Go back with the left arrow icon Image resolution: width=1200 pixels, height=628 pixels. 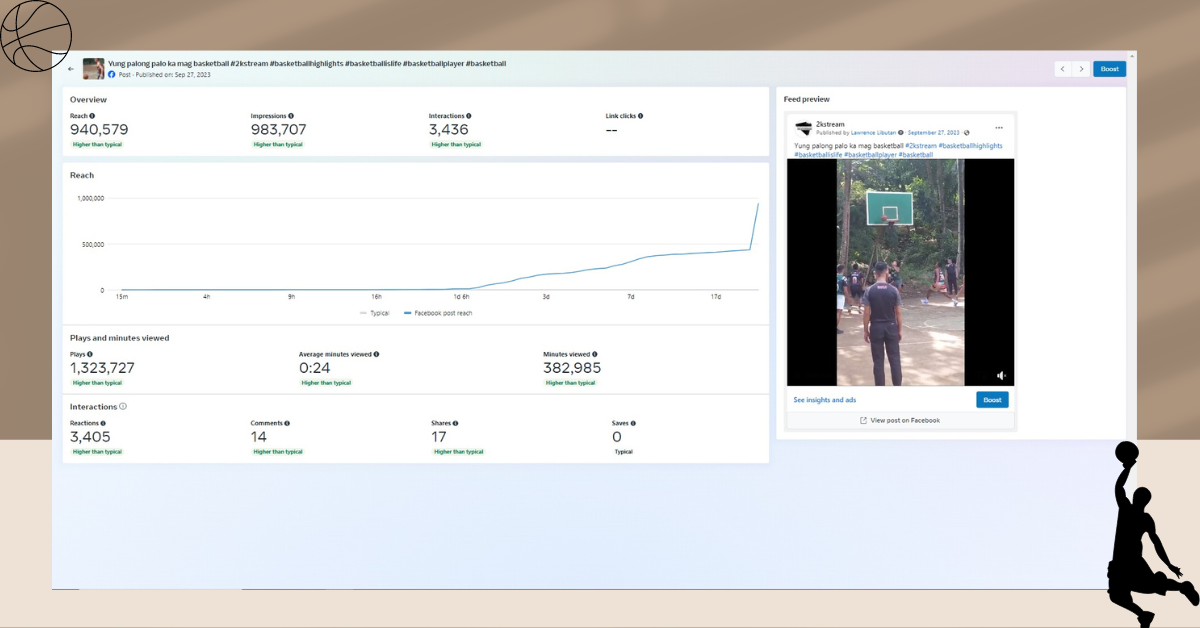(x=71, y=69)
